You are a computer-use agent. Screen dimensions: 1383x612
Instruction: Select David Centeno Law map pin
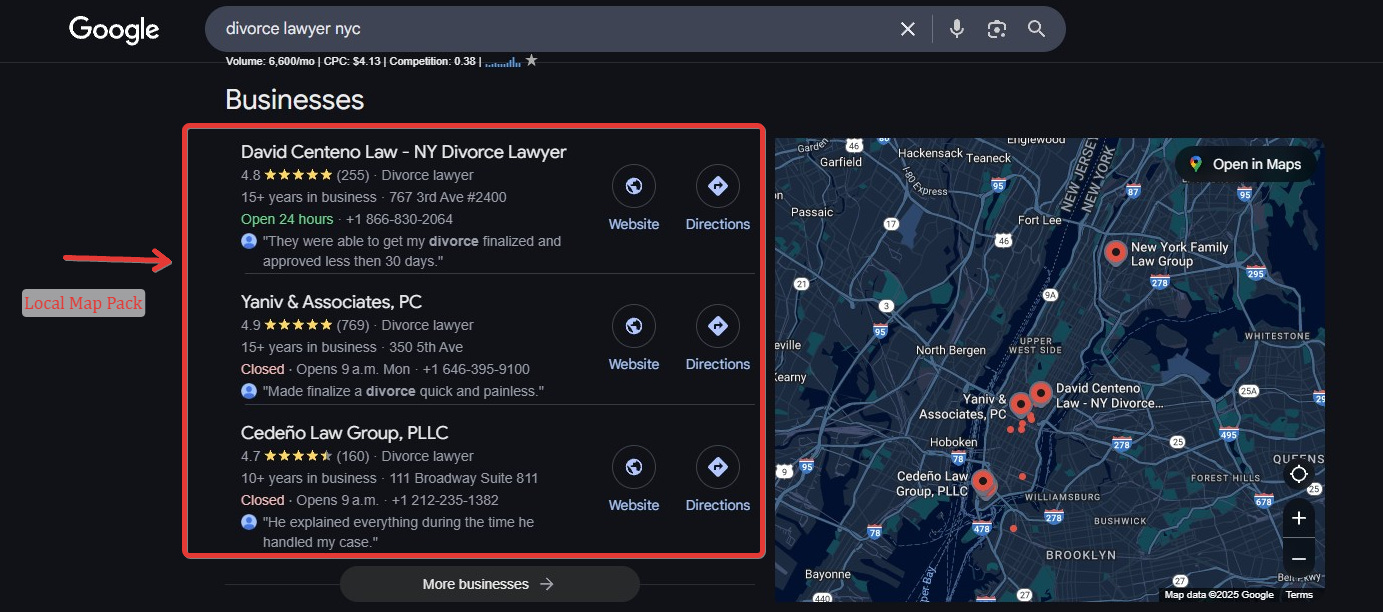click(x=1041, y=394)
